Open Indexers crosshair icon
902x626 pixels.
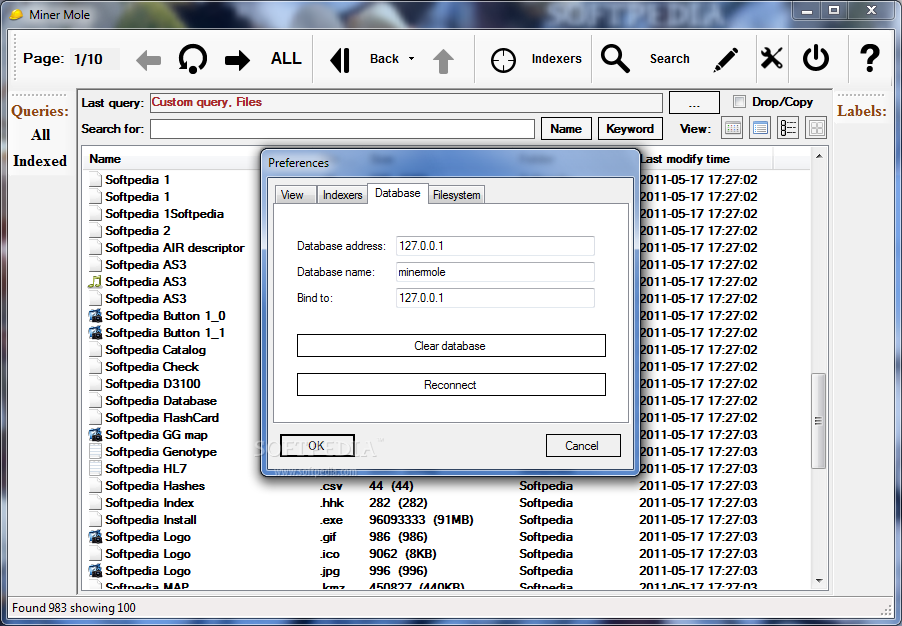pos(503,60)
